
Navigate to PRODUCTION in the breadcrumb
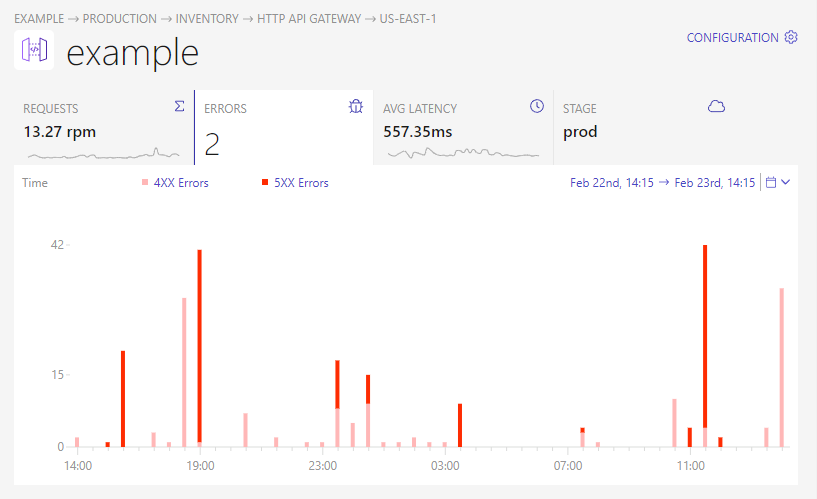tap(119, 19)
